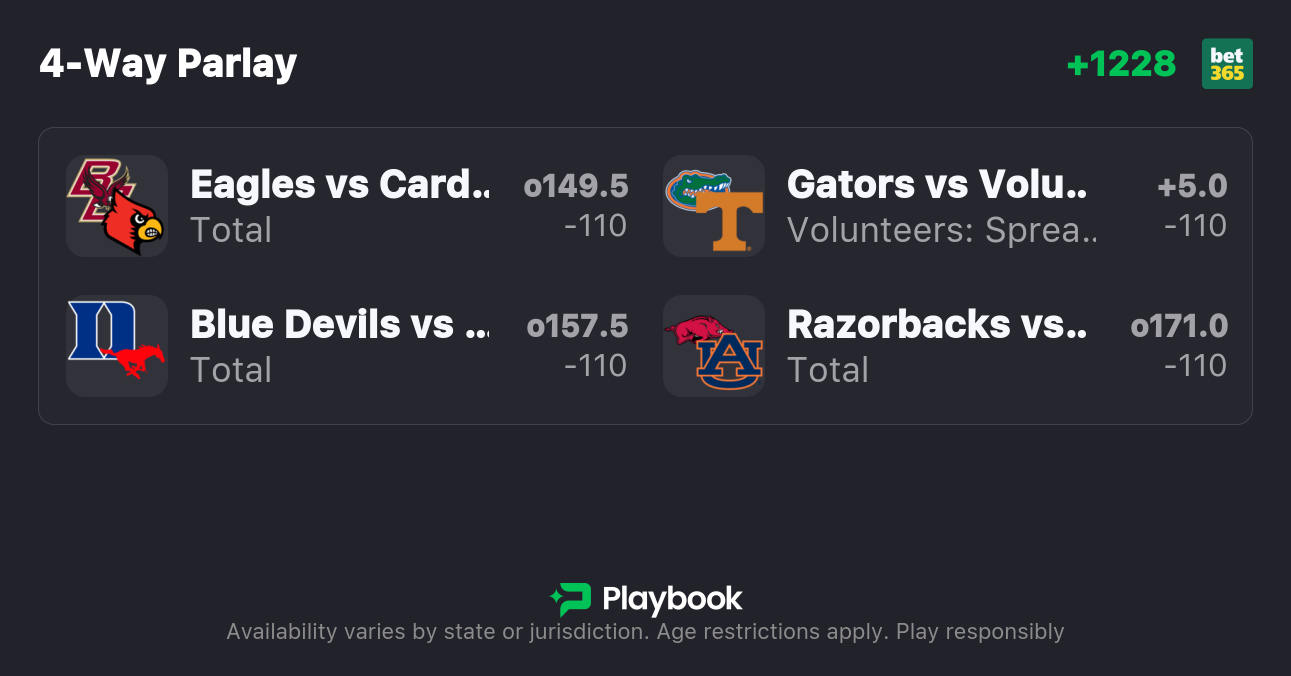
Task: Click the bet365 sportsbook logo
Action: pos(1227,64)
